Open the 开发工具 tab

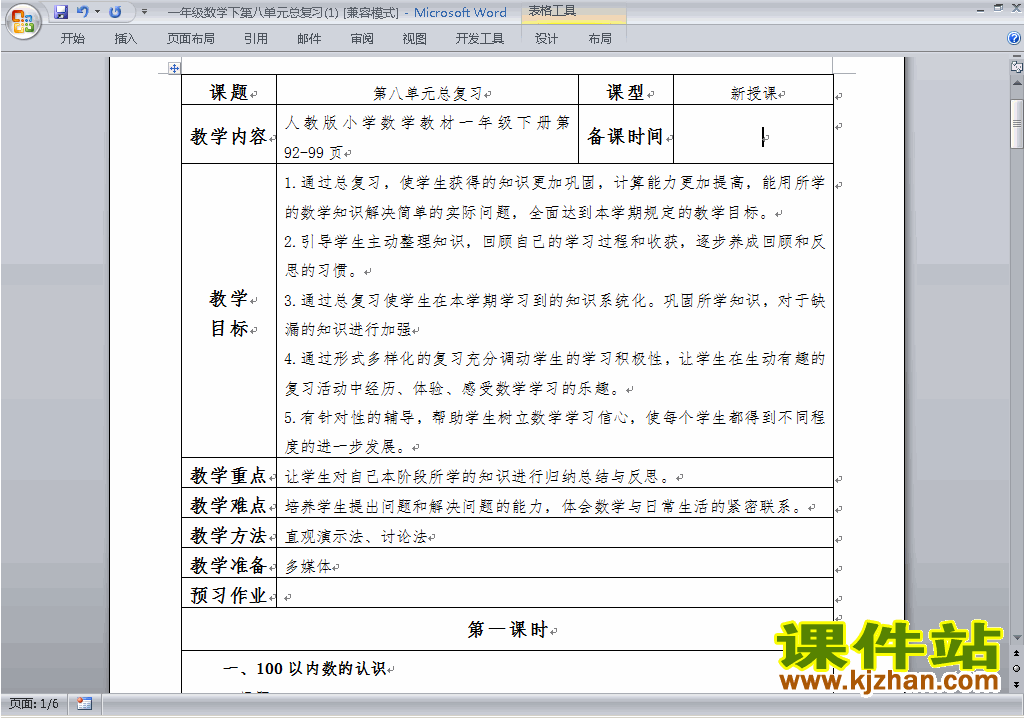click(x=479, y=39)
